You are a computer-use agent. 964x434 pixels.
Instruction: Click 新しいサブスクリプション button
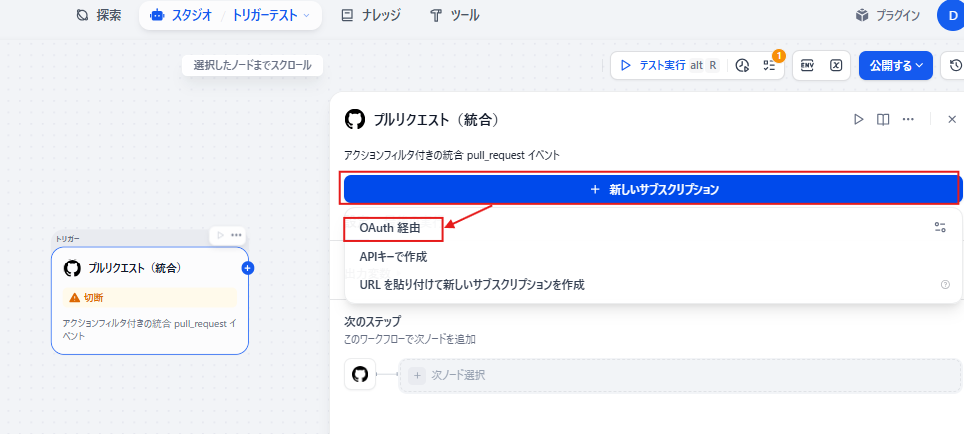click(x=651, y=189)
